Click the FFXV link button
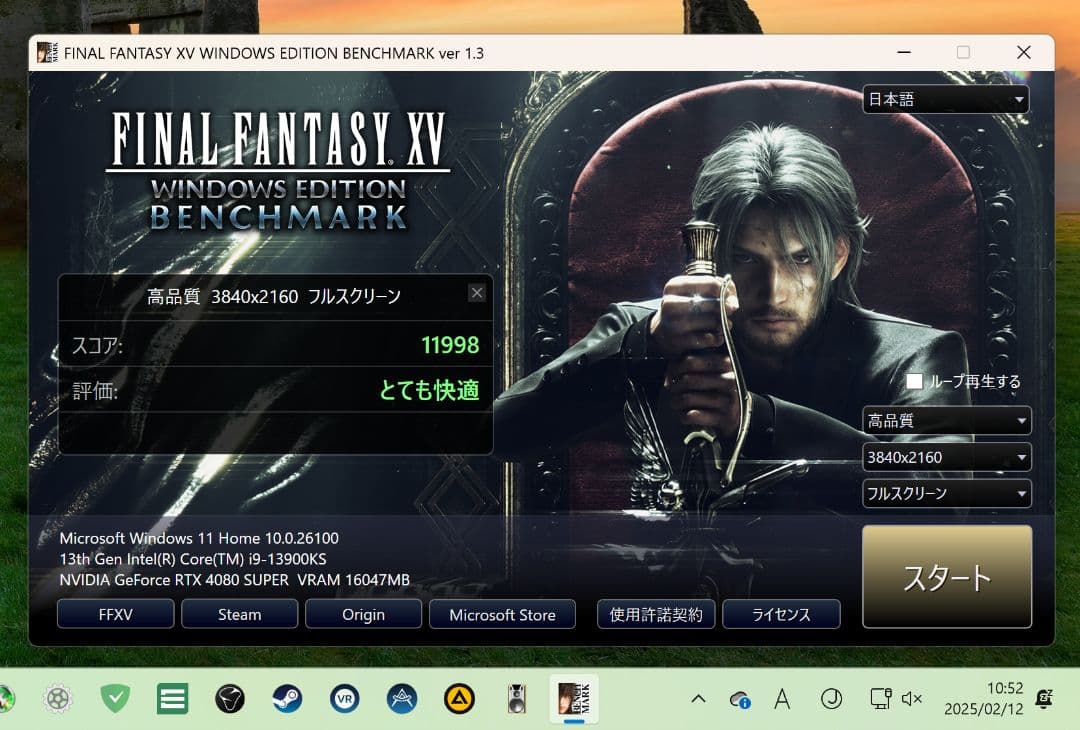This screenshot has height=730, width=1080. coord(115,614)
